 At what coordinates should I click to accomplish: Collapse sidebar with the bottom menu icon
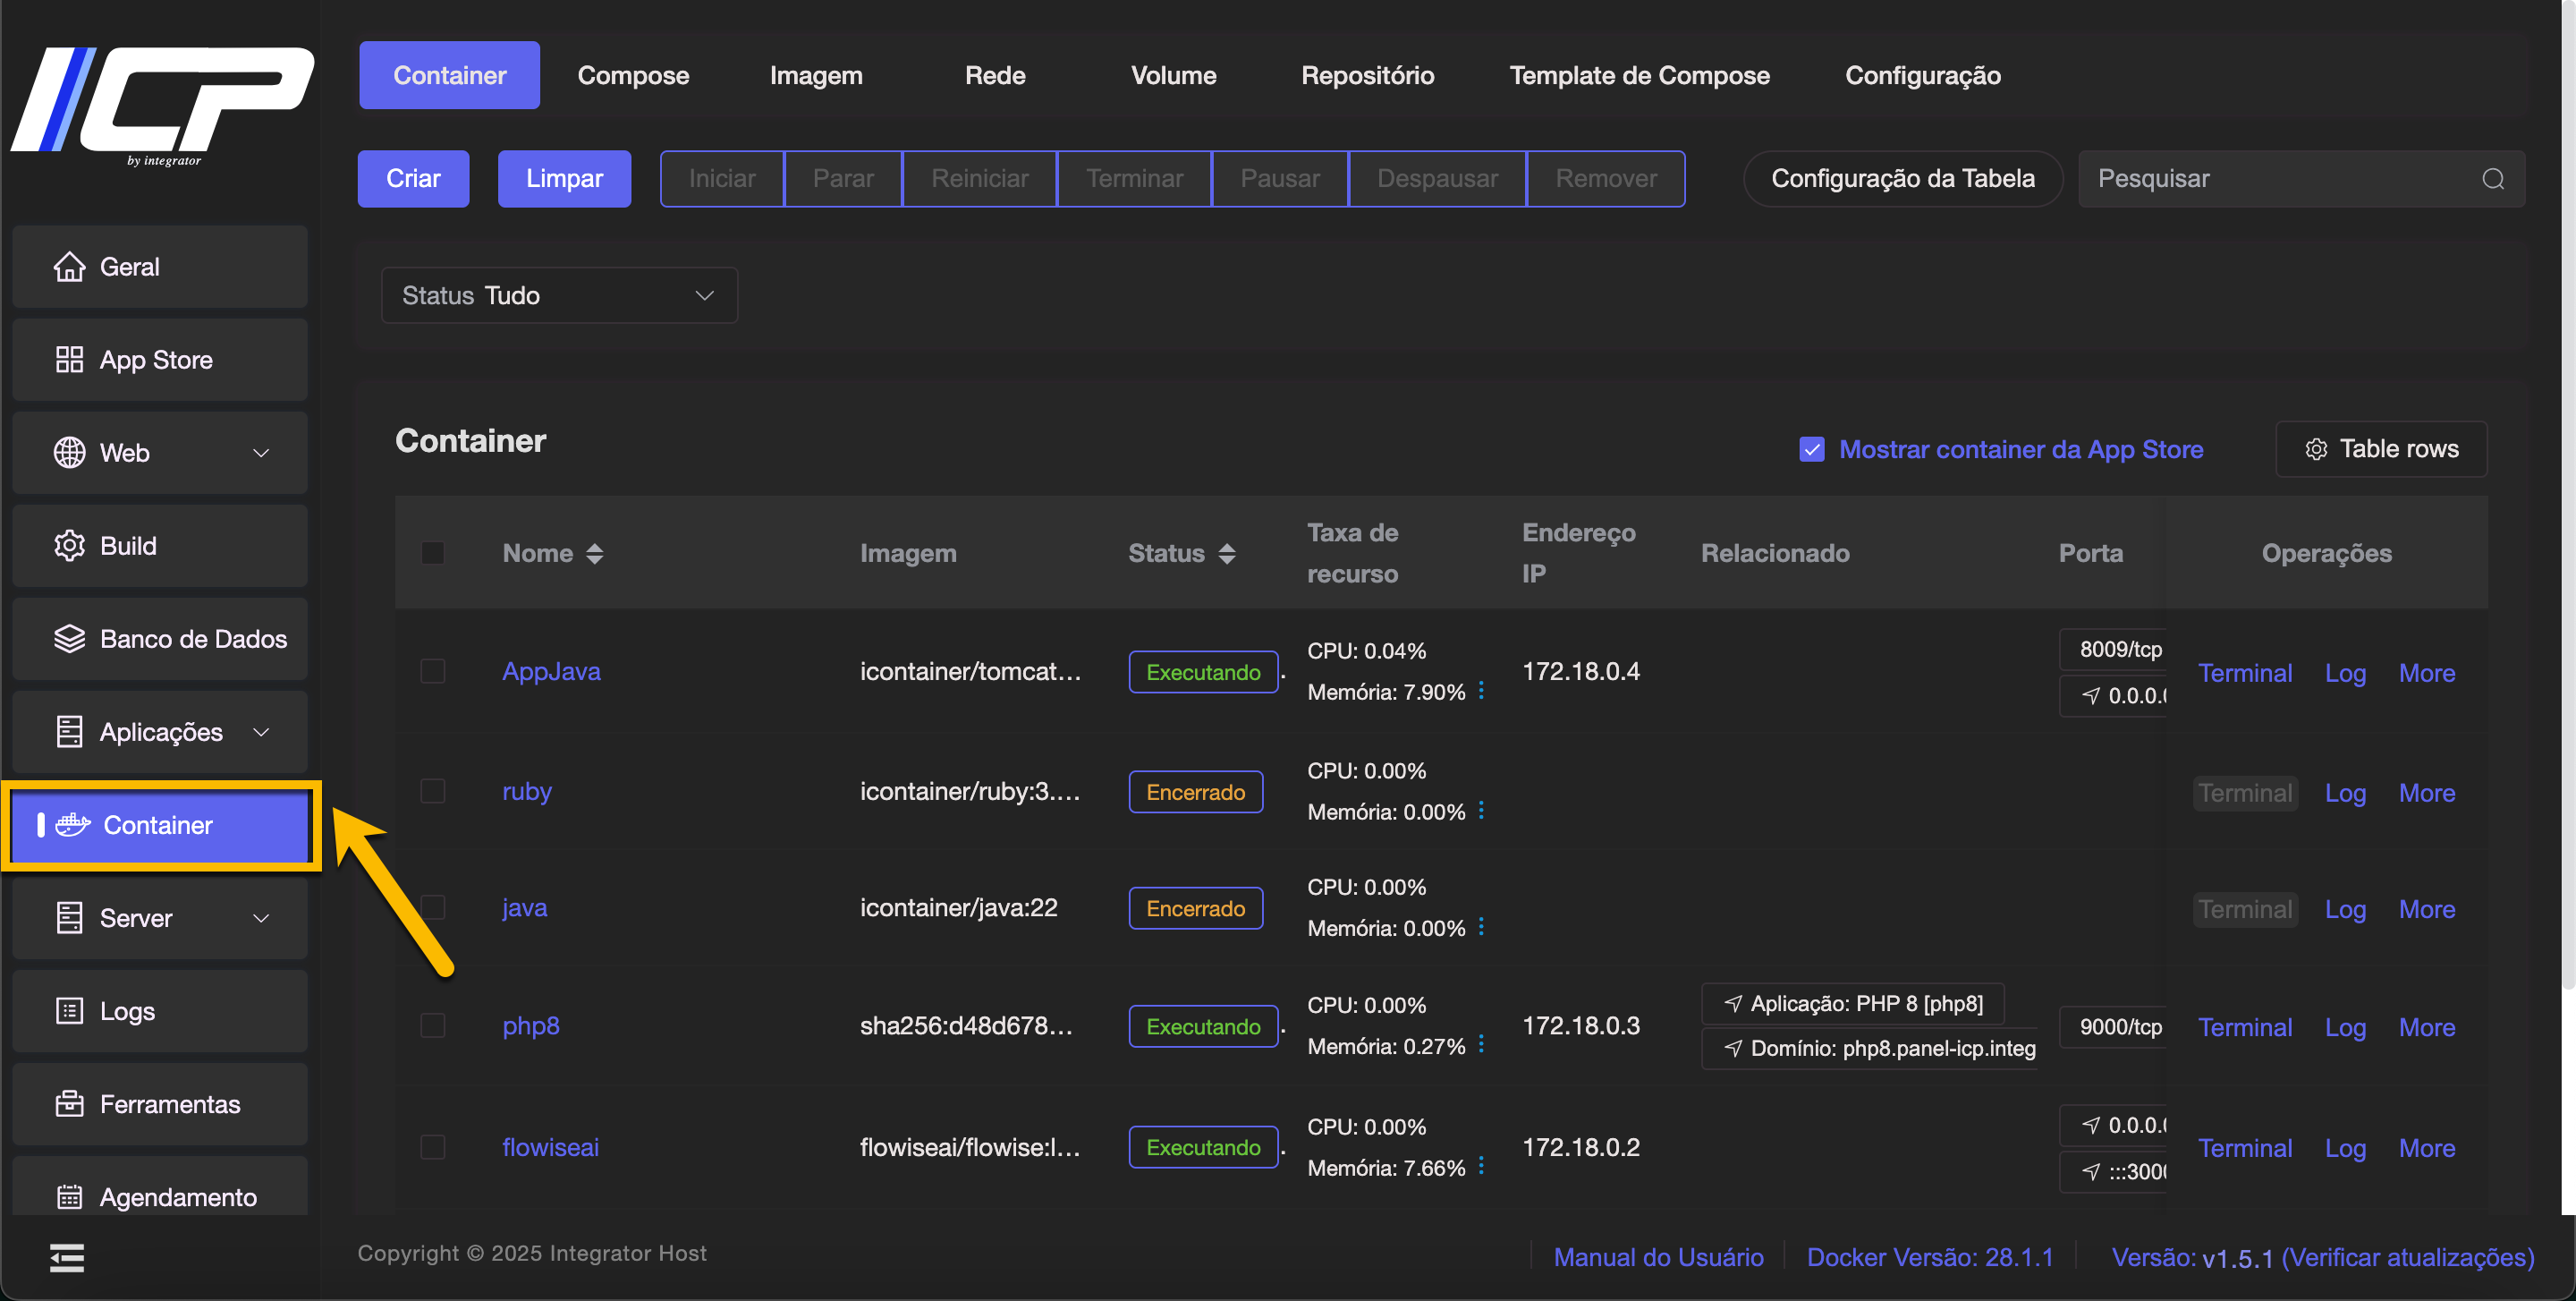pos(67,1258)
